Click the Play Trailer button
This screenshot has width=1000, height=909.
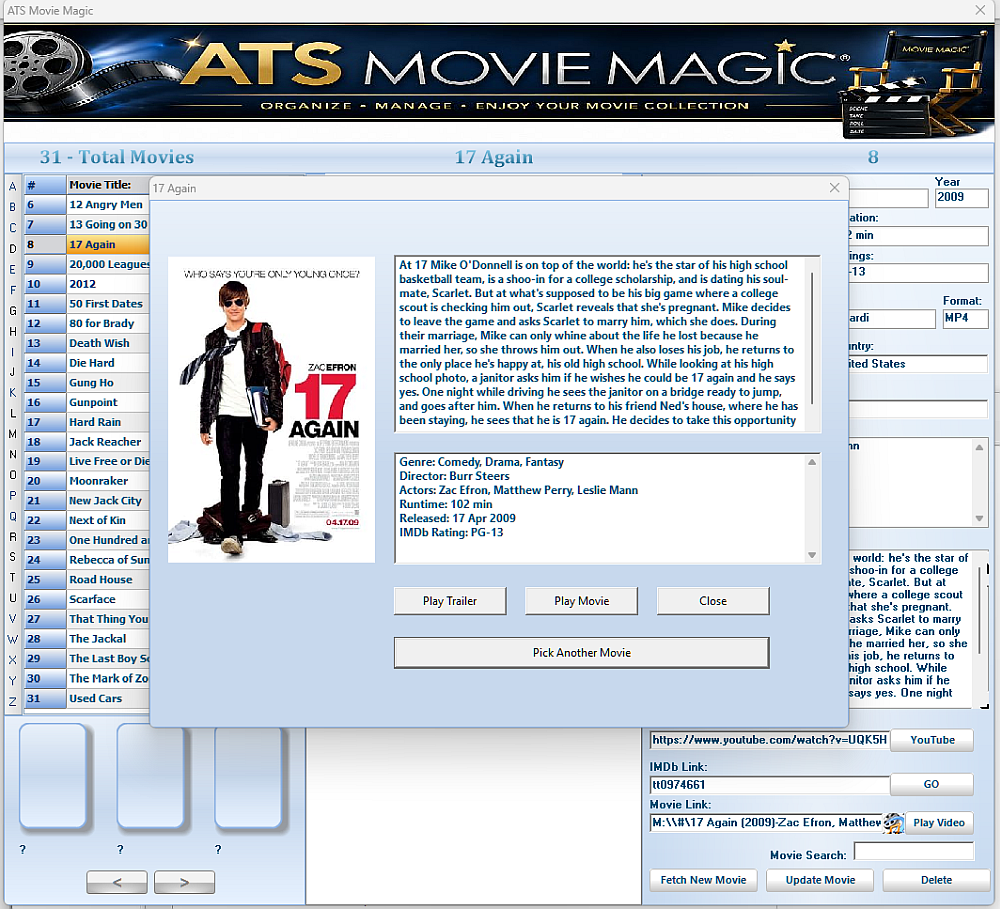pos(450,601)
